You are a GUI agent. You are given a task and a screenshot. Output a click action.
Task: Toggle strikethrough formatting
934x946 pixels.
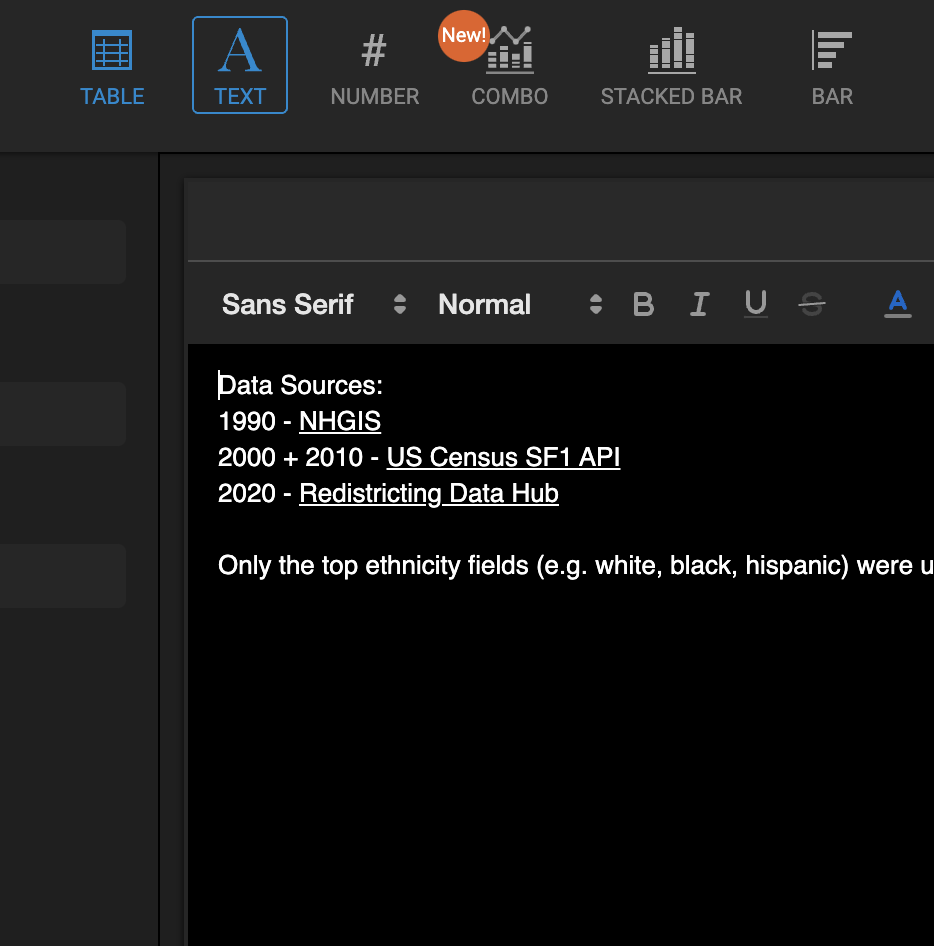coord(812,304)
